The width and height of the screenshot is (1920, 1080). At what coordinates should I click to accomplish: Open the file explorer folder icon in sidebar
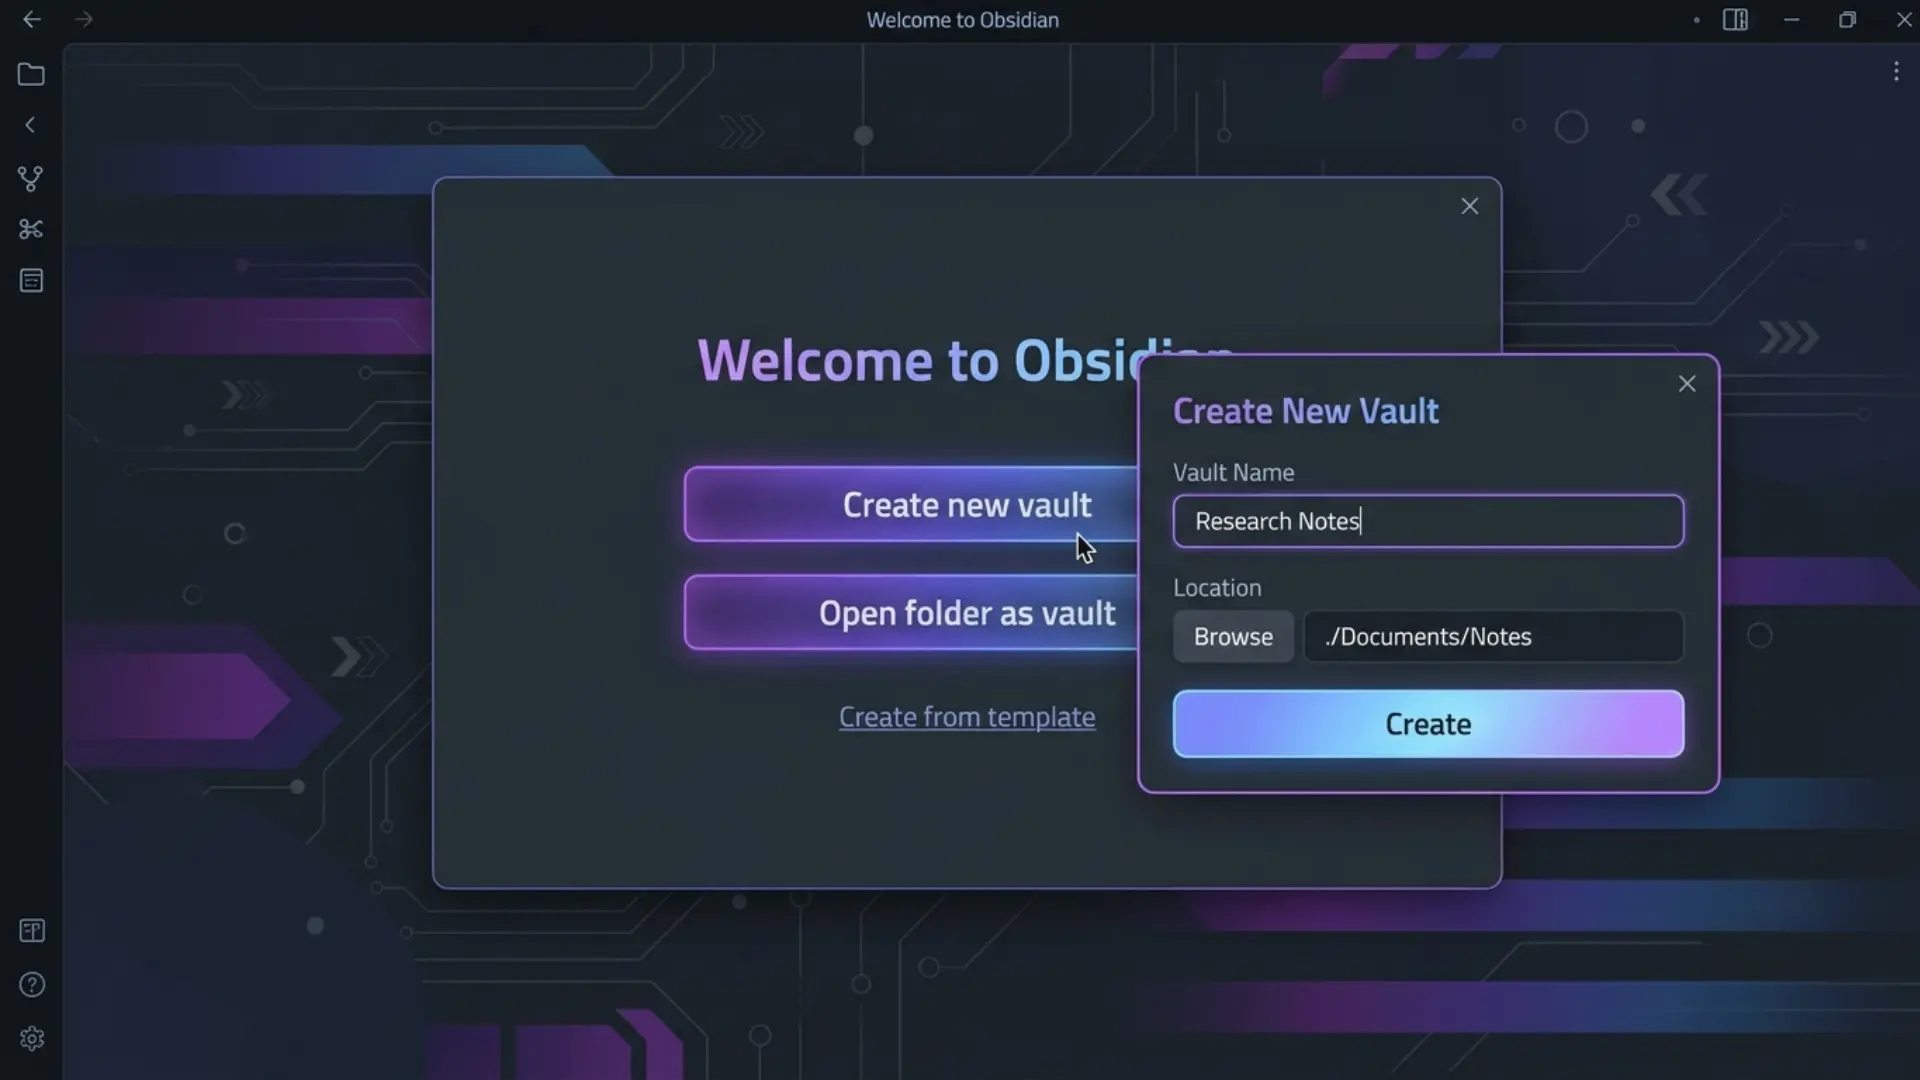(31, 74)
